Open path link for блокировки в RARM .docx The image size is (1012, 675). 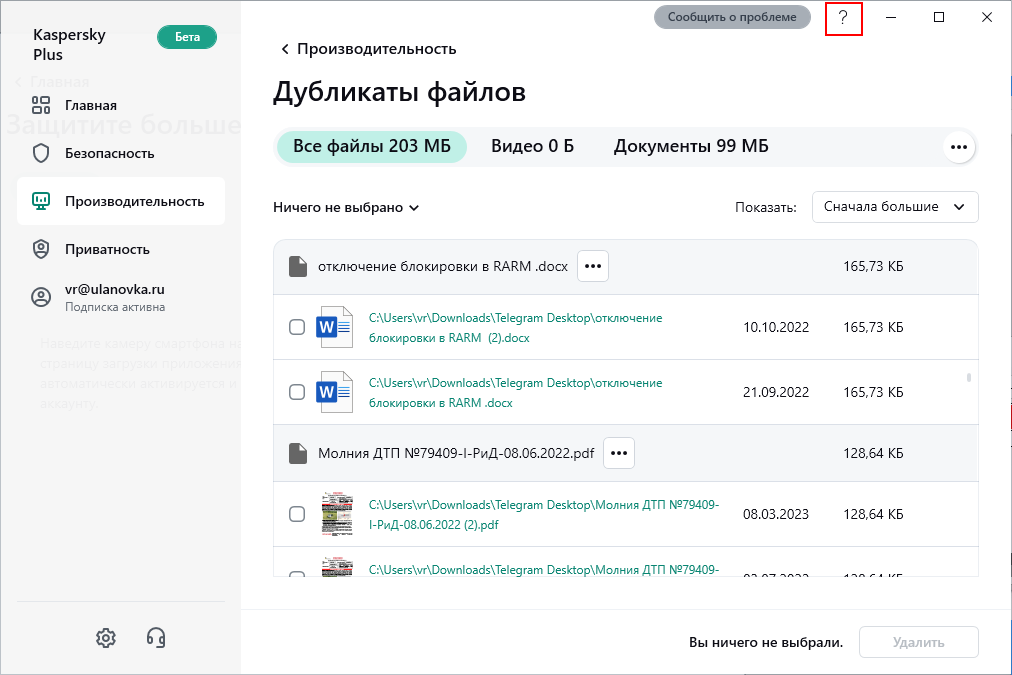(515, 393)
